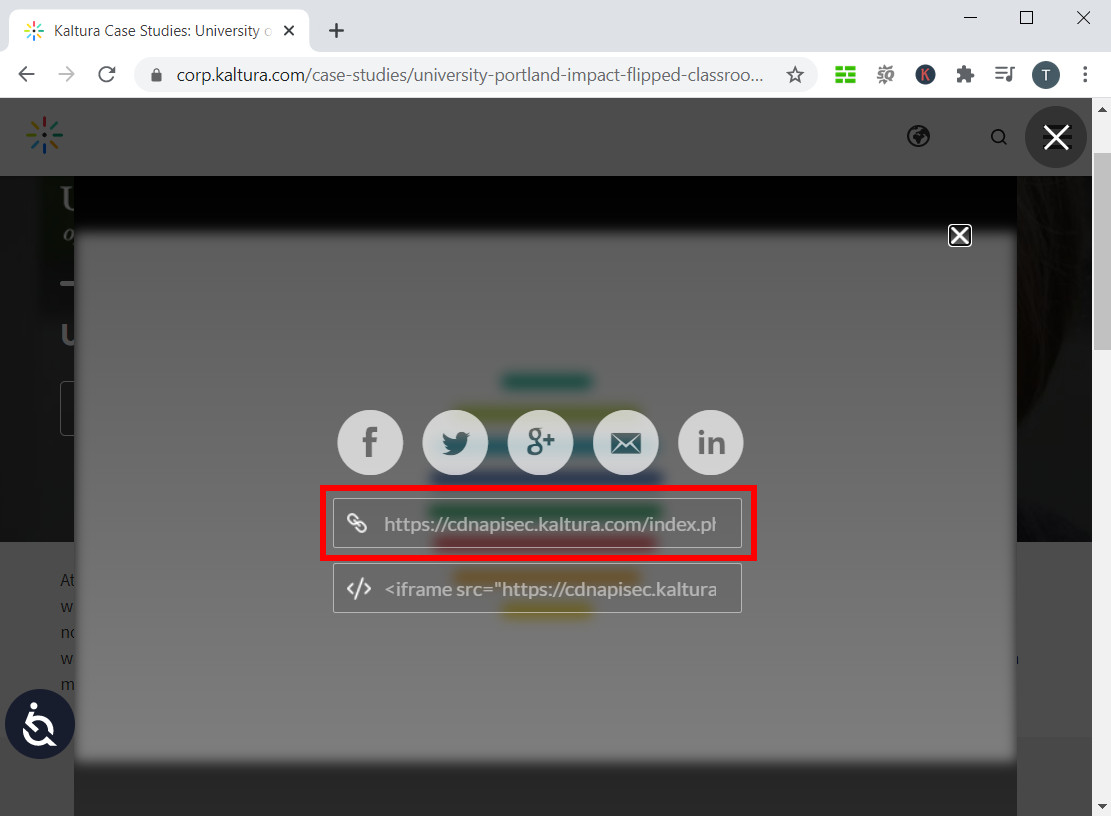Click the Kaltura logo in site header
Viewport: 1111px width, 816px height.
point(45,135)
